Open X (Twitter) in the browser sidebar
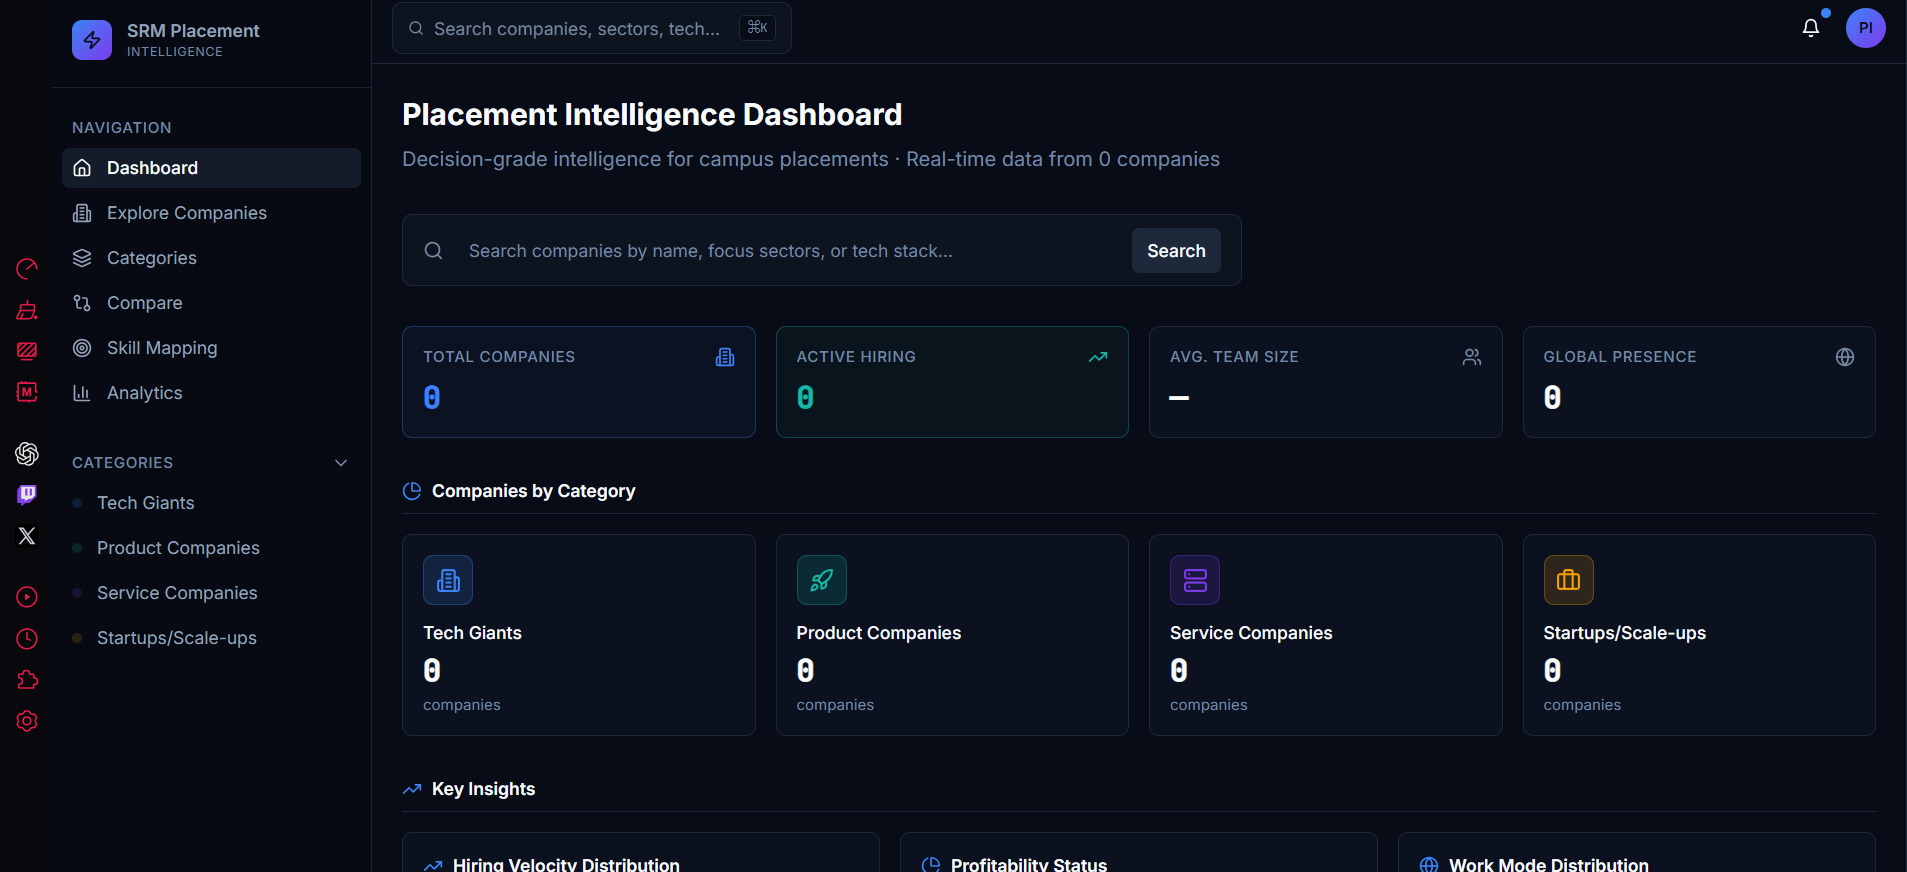 pyautogui.click(x=27, y=536)
